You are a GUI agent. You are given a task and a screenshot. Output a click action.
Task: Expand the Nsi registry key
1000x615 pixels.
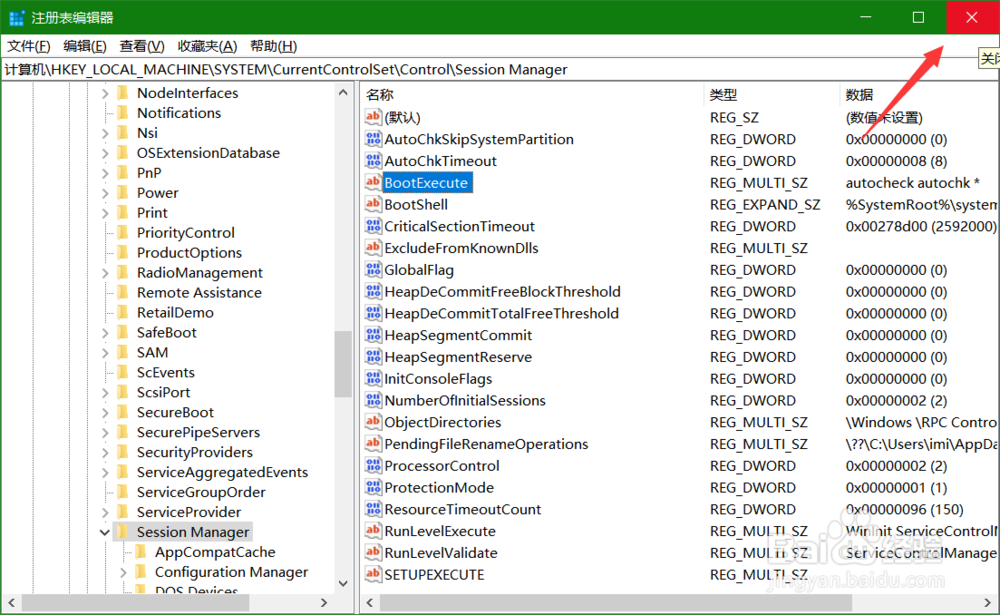pos(105,133)
